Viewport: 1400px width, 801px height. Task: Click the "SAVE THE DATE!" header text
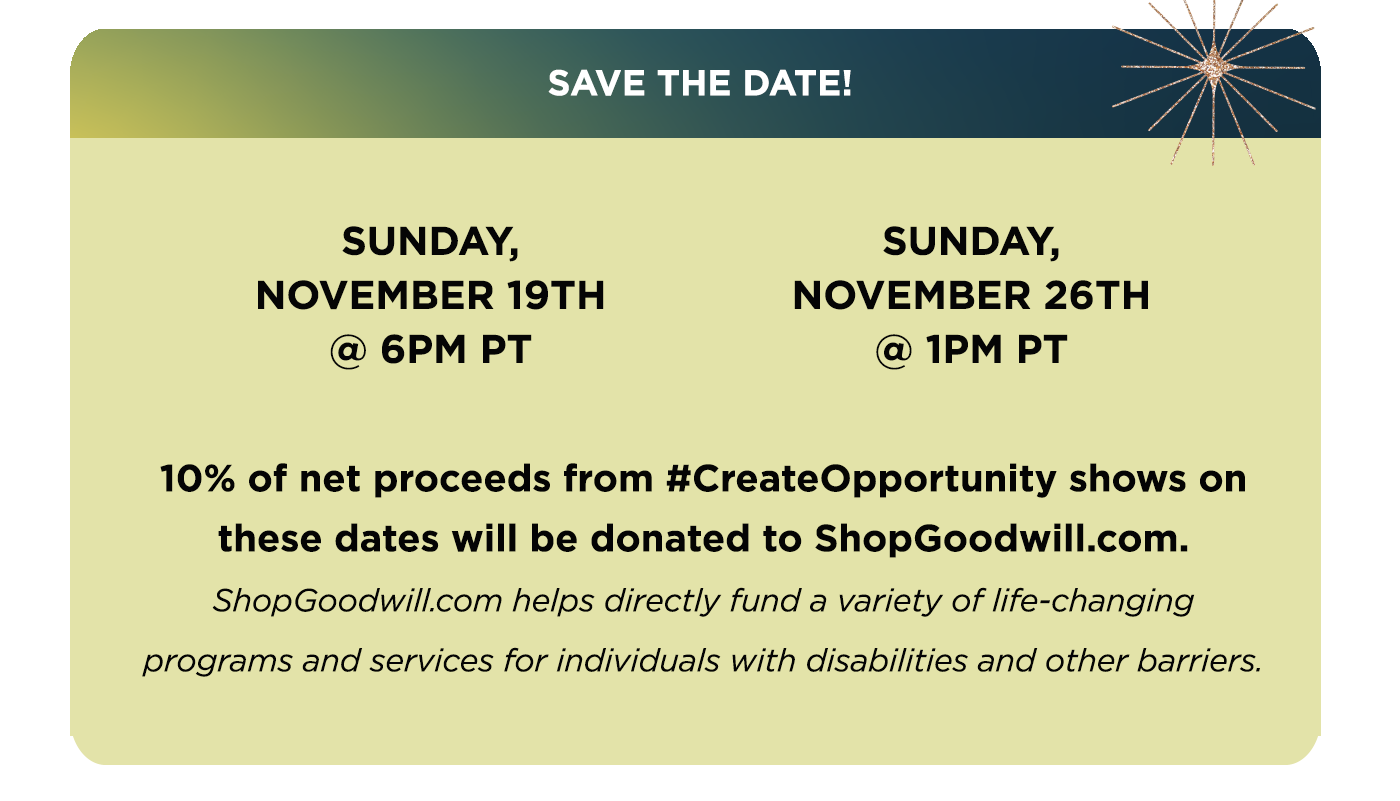pyautogui.click(x=700, y=84)
